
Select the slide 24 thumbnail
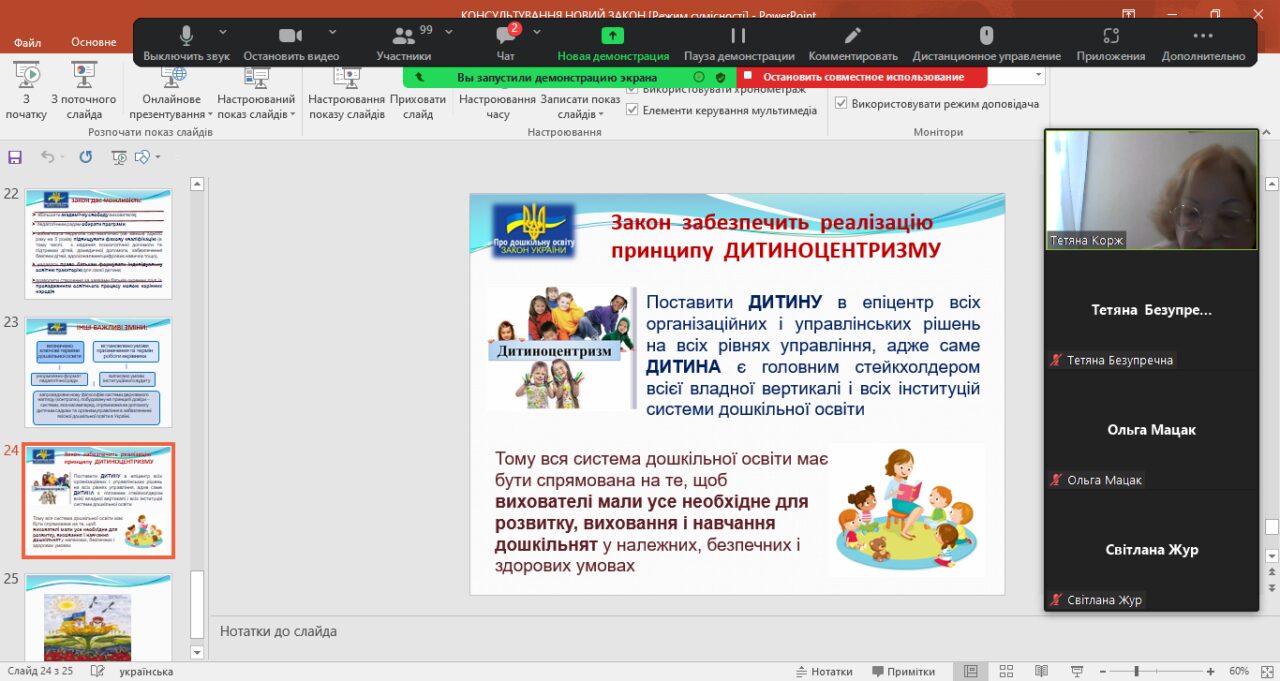coord(98,501)
